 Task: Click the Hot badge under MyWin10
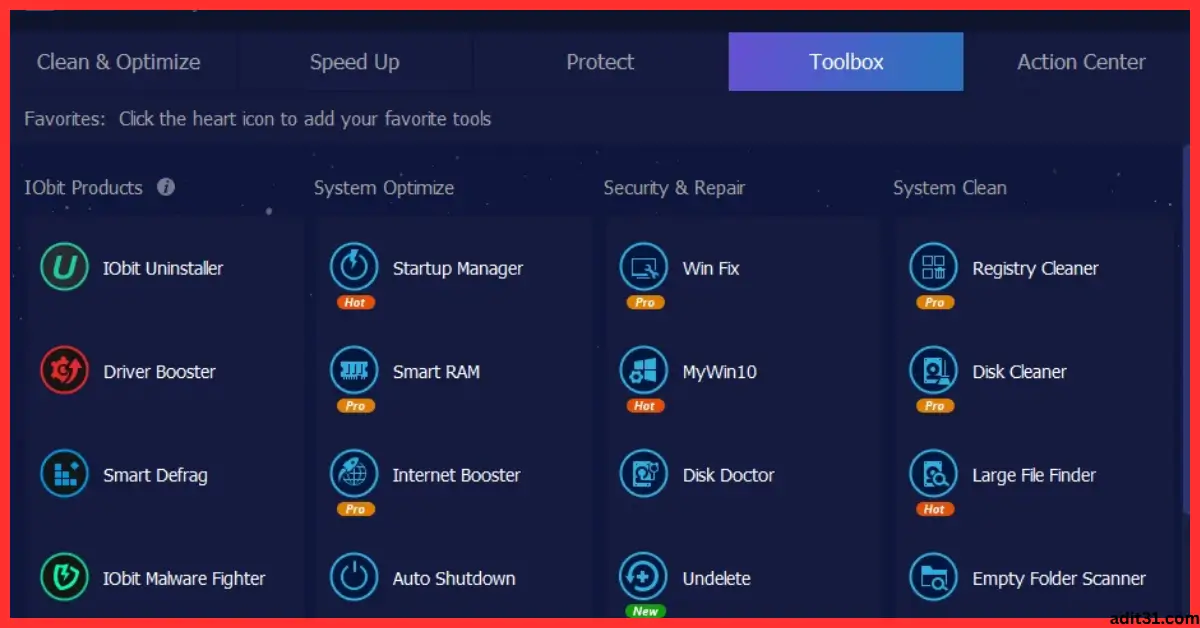[645, 406]
